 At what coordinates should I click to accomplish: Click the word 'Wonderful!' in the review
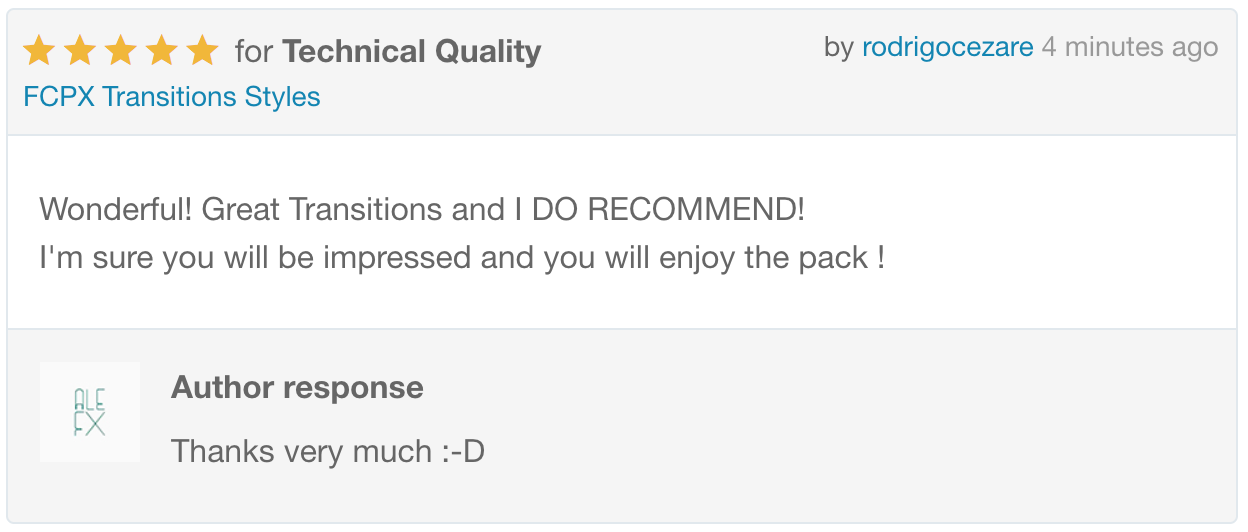point(116,210)
